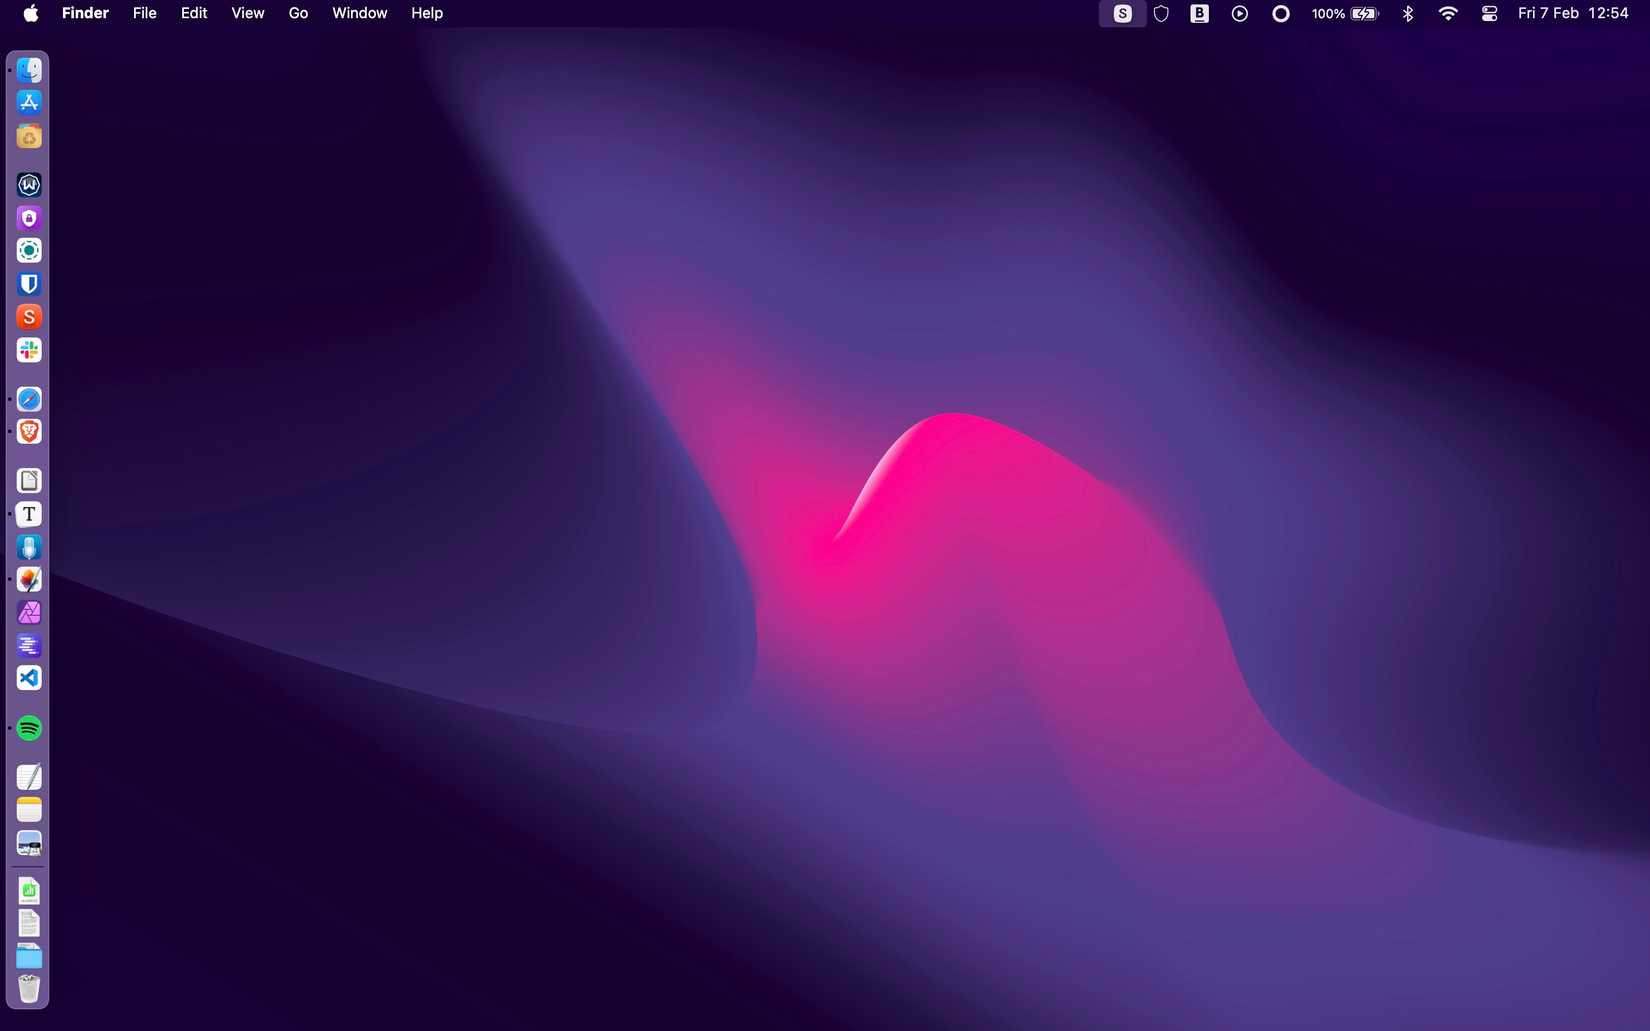Launch Slack
The image size is (1650, 1031).
29,350
